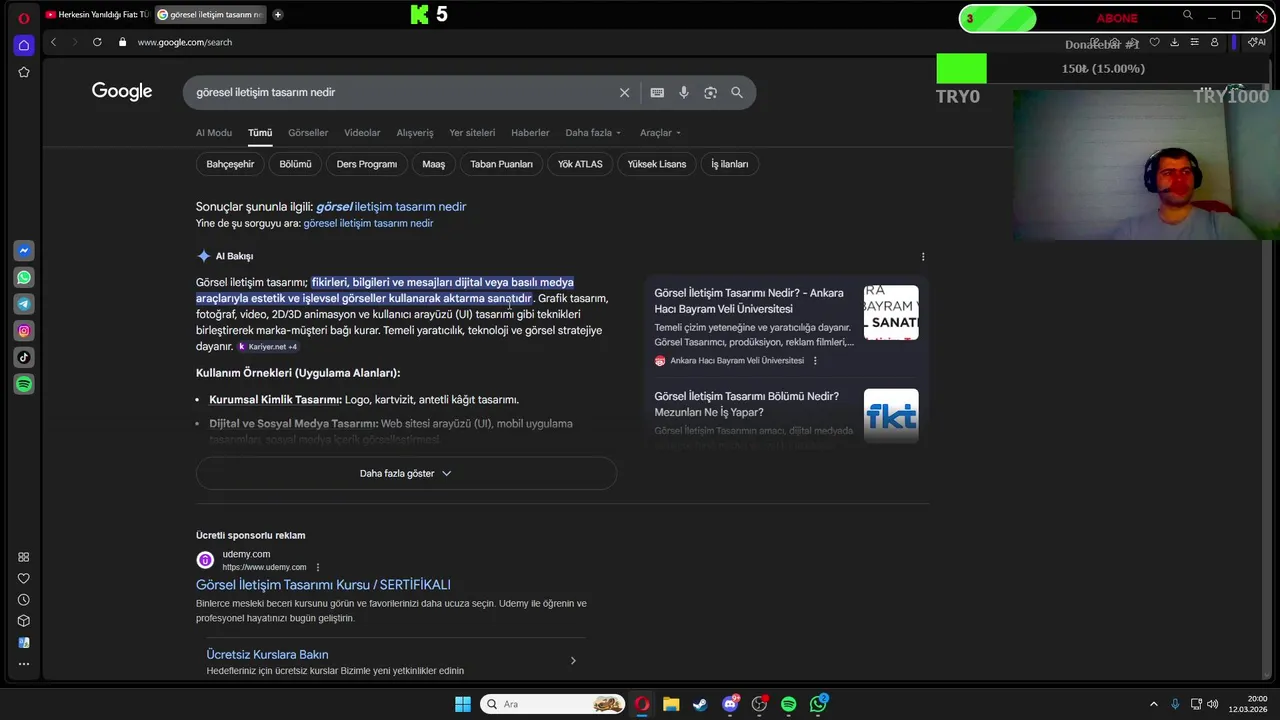Open sidebar three-dot more options
Screen dimensions: 1280x720
24,664
